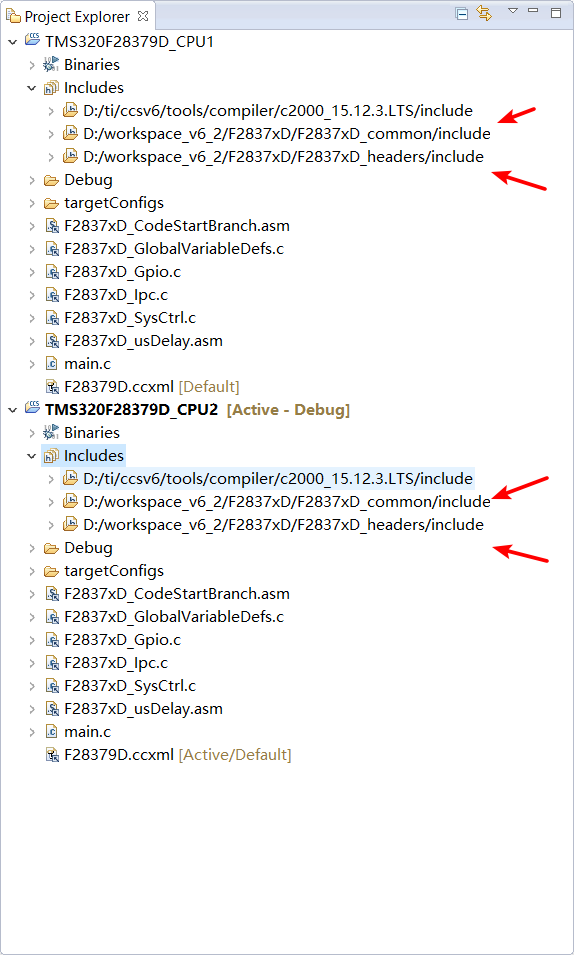This screenshot has height=955, width=574.
Task: Open the View Menu dropdown triangle
Action: coord(512,10)
